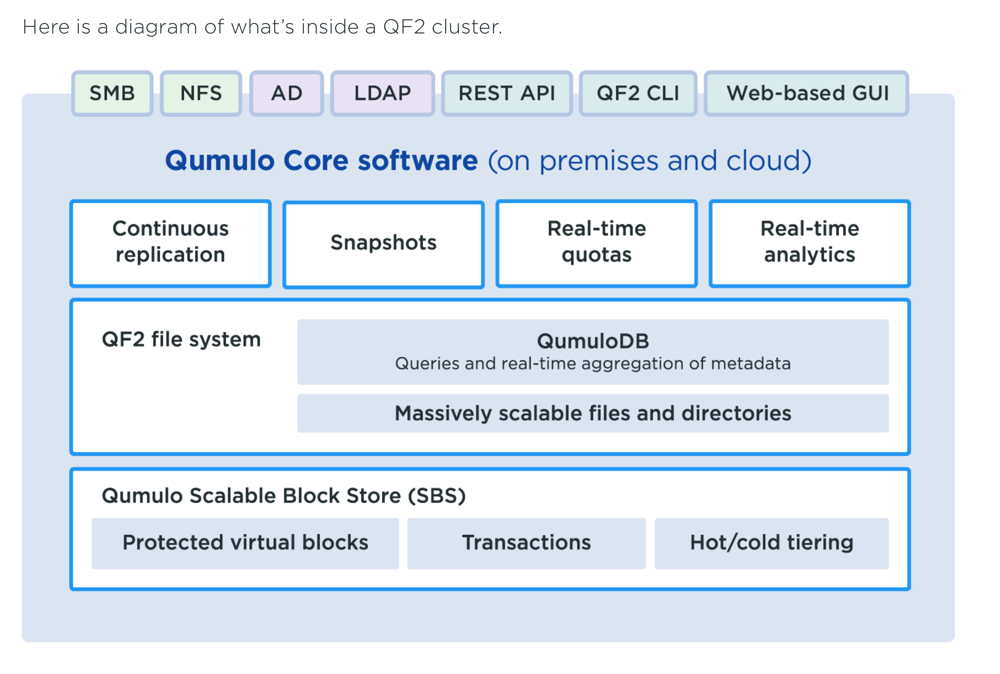Select the LDAP box

click(383, 93)
